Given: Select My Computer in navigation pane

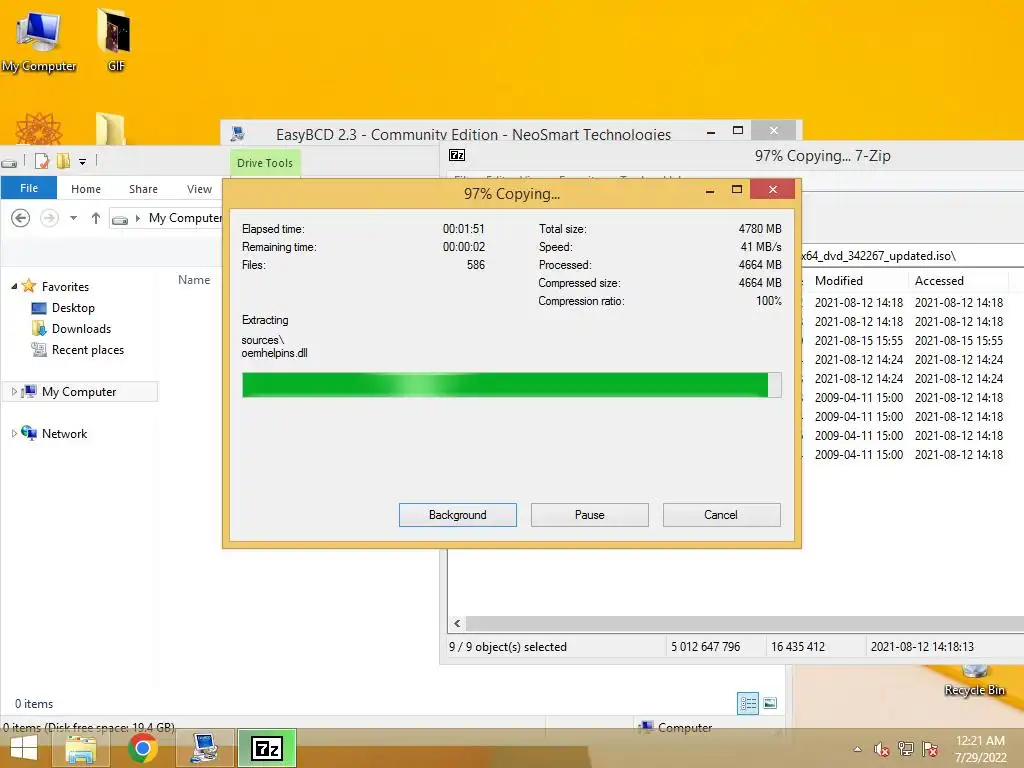Looking at the screenshot, I should coord(78,392).
